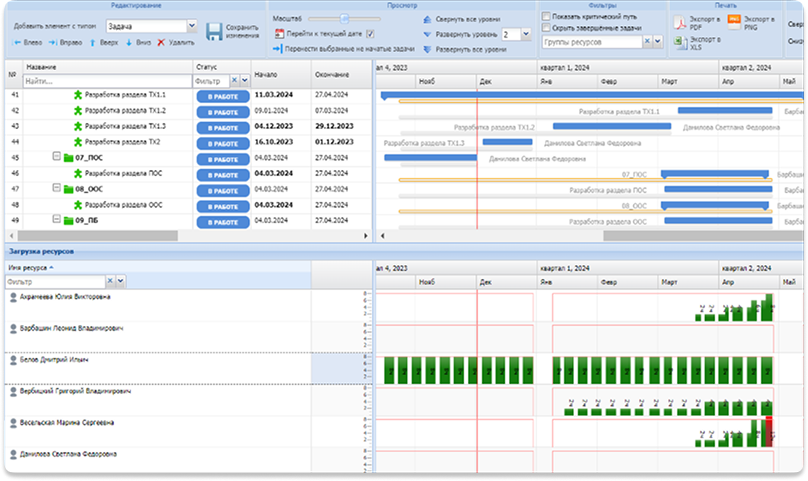Click the Export to PNG icon

[x=733, y=22]
